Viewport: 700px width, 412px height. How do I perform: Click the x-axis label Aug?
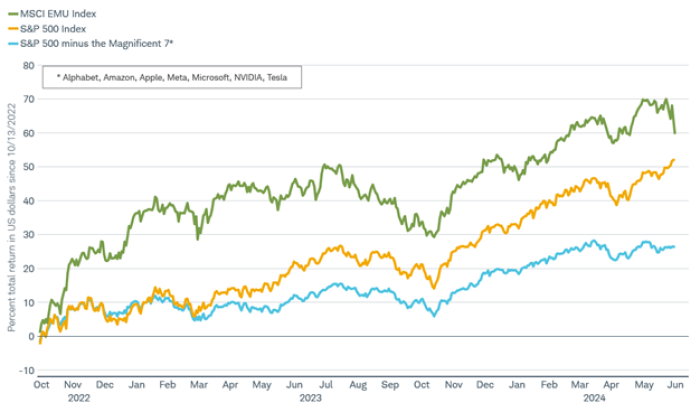[x=358, y=385]
